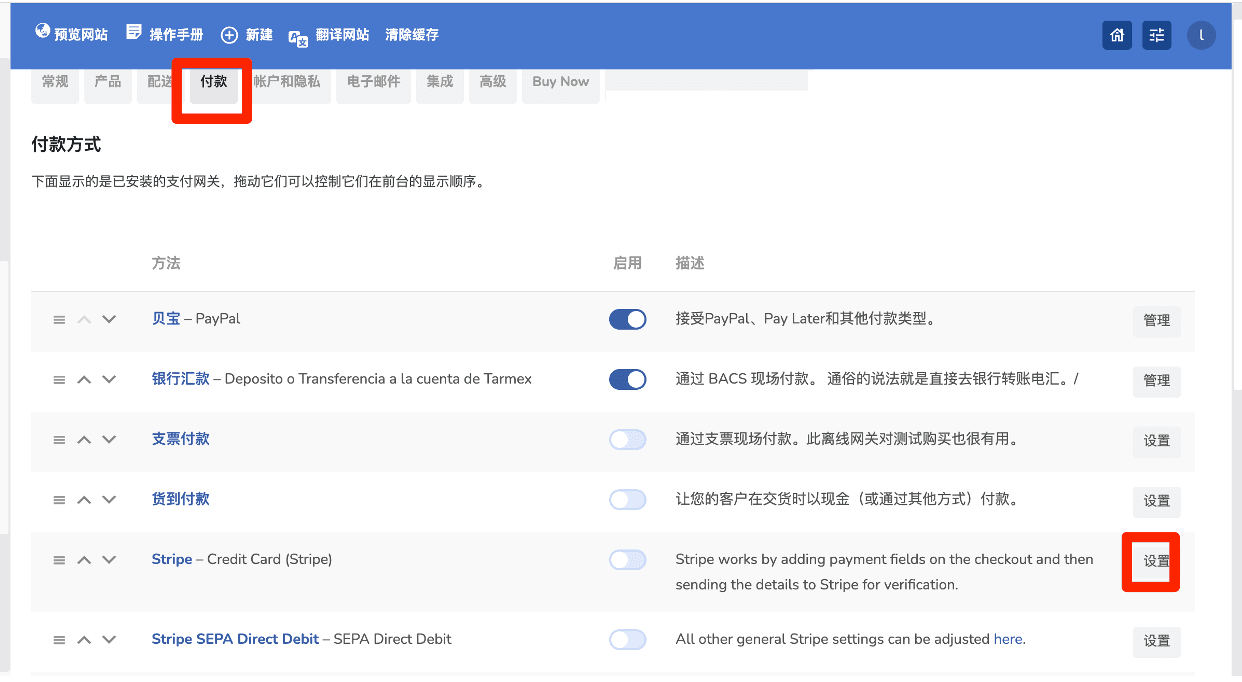Screen dimensions: 1242x682
Task: Open the Buy Now tab
Action: coord(560,82)
